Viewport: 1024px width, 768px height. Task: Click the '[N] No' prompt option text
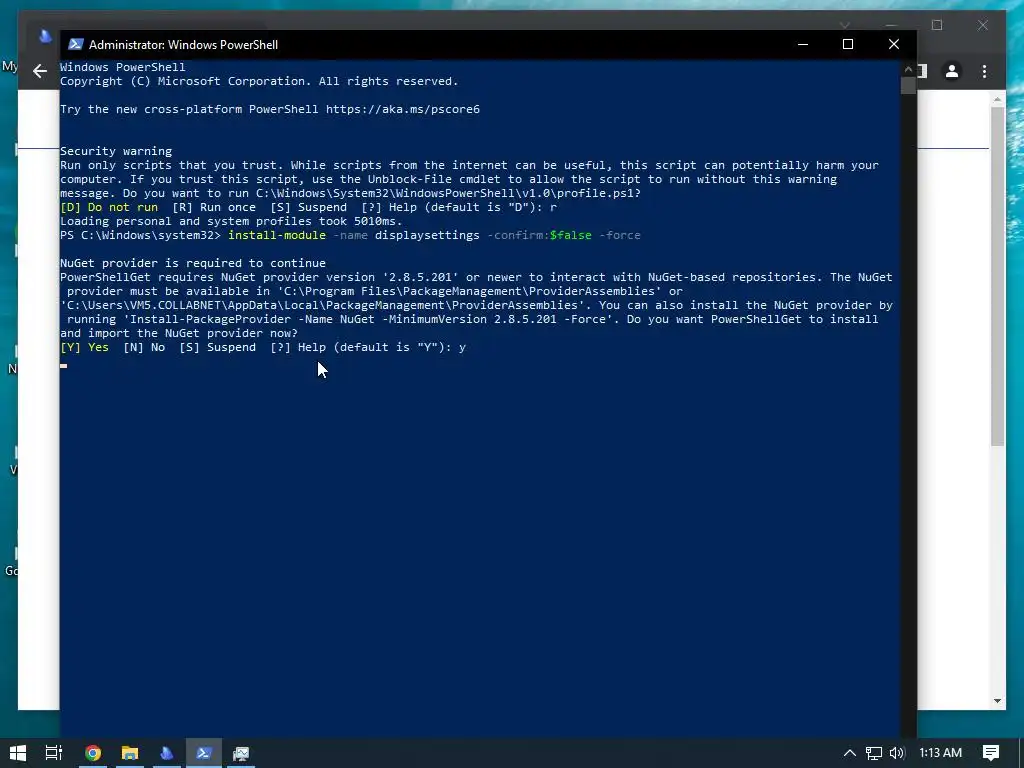[x=144, y=347]
